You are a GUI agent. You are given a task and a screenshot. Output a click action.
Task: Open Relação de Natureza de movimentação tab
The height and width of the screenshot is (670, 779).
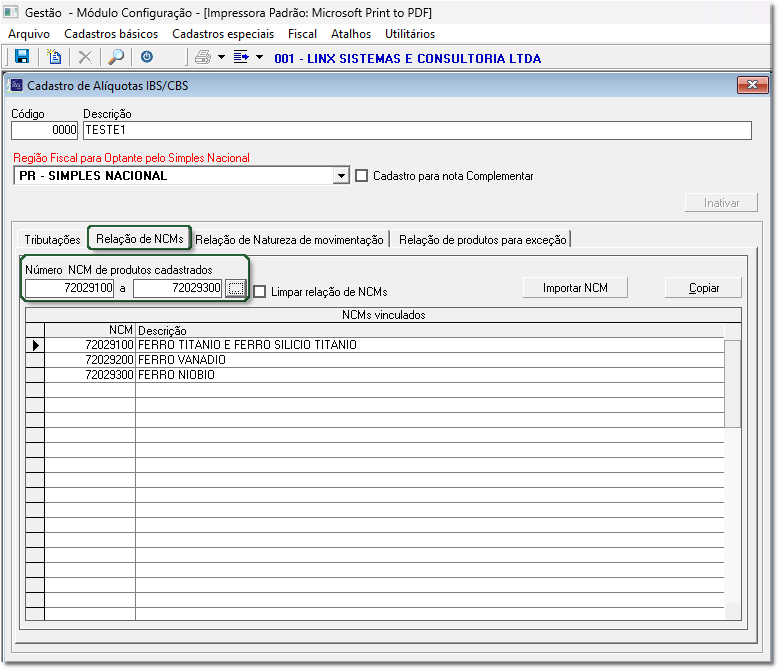pos(289,240)
